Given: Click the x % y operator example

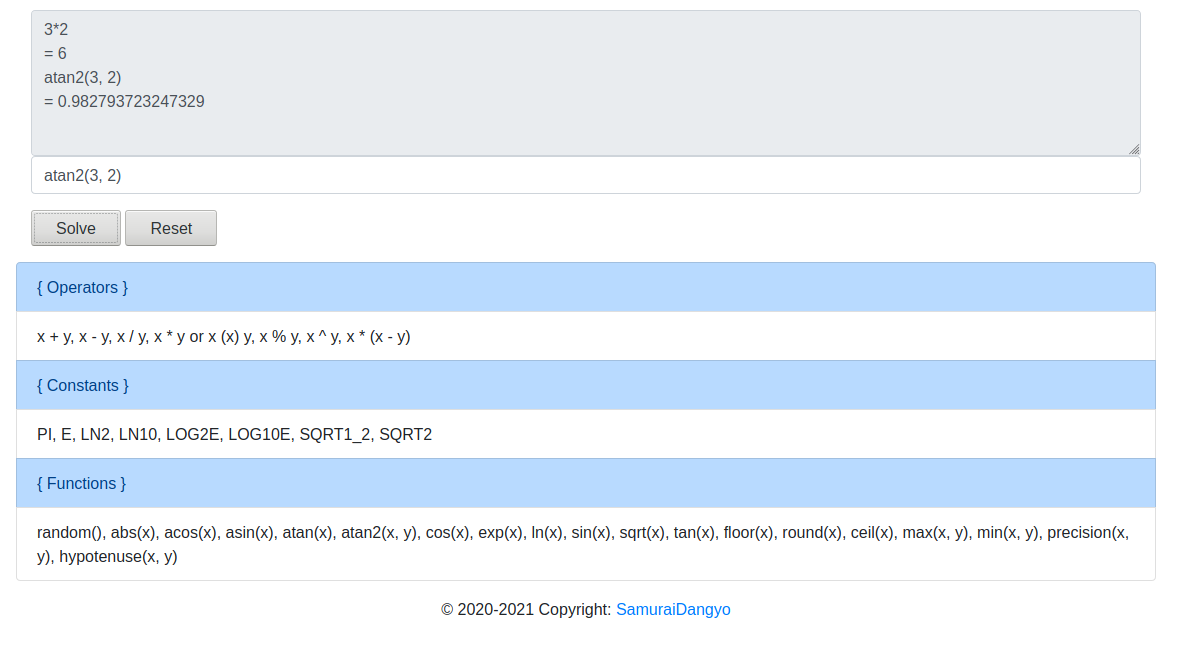Looking at the screenshot, I should point(279,336).
